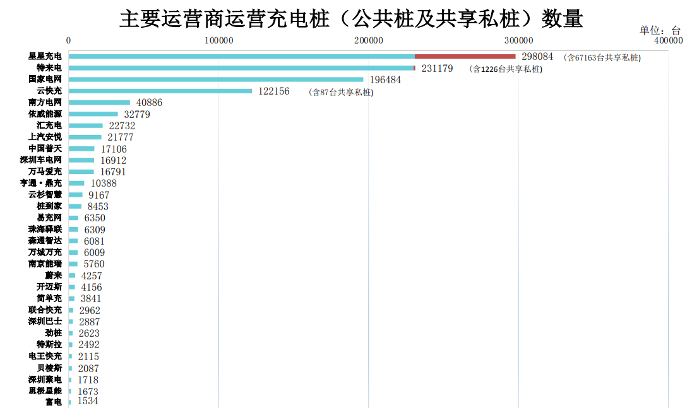
Task: Click the note 含67163台共享私桩
Action: pos(602,58)
